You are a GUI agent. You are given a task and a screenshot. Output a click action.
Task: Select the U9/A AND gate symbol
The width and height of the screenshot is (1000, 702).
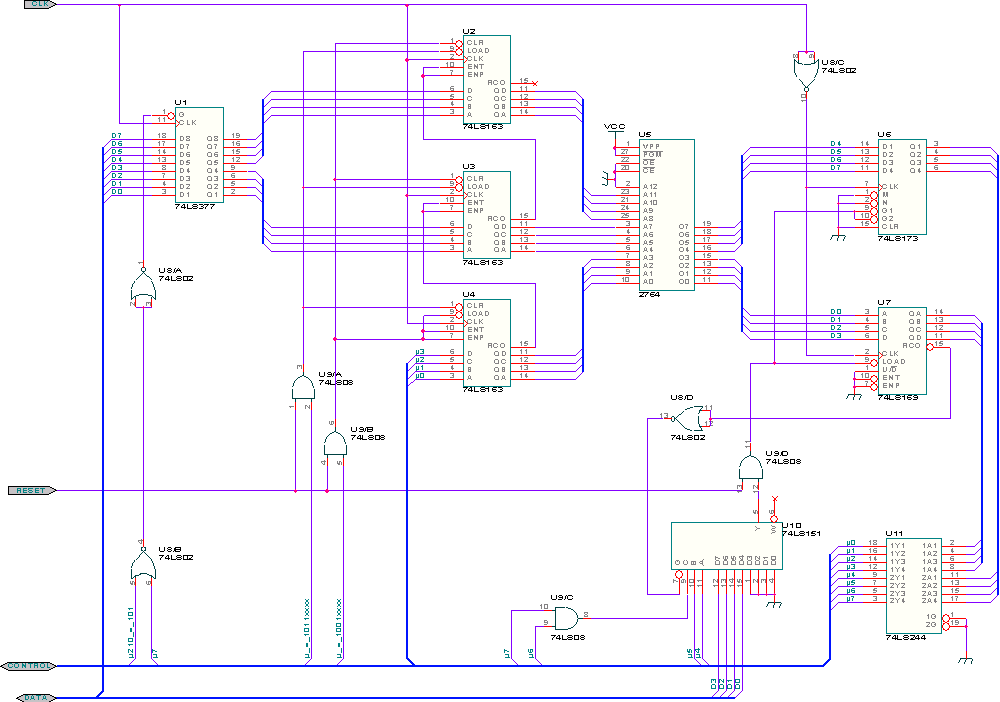point(303,387)
